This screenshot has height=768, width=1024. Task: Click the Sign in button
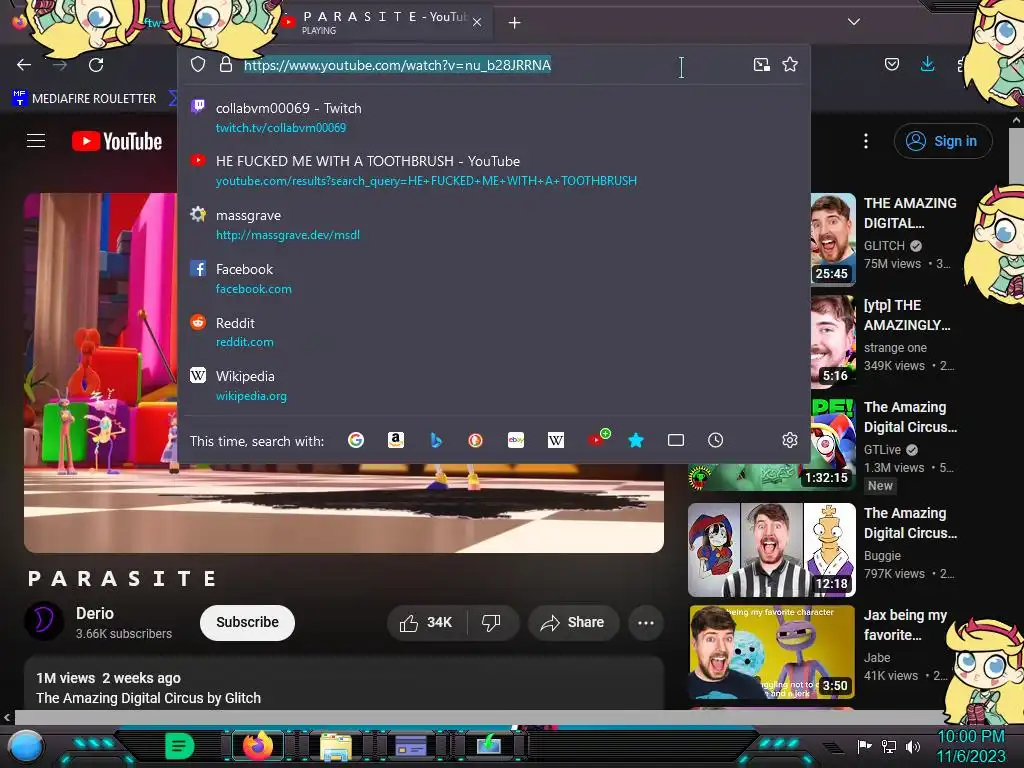pos(943,141)
